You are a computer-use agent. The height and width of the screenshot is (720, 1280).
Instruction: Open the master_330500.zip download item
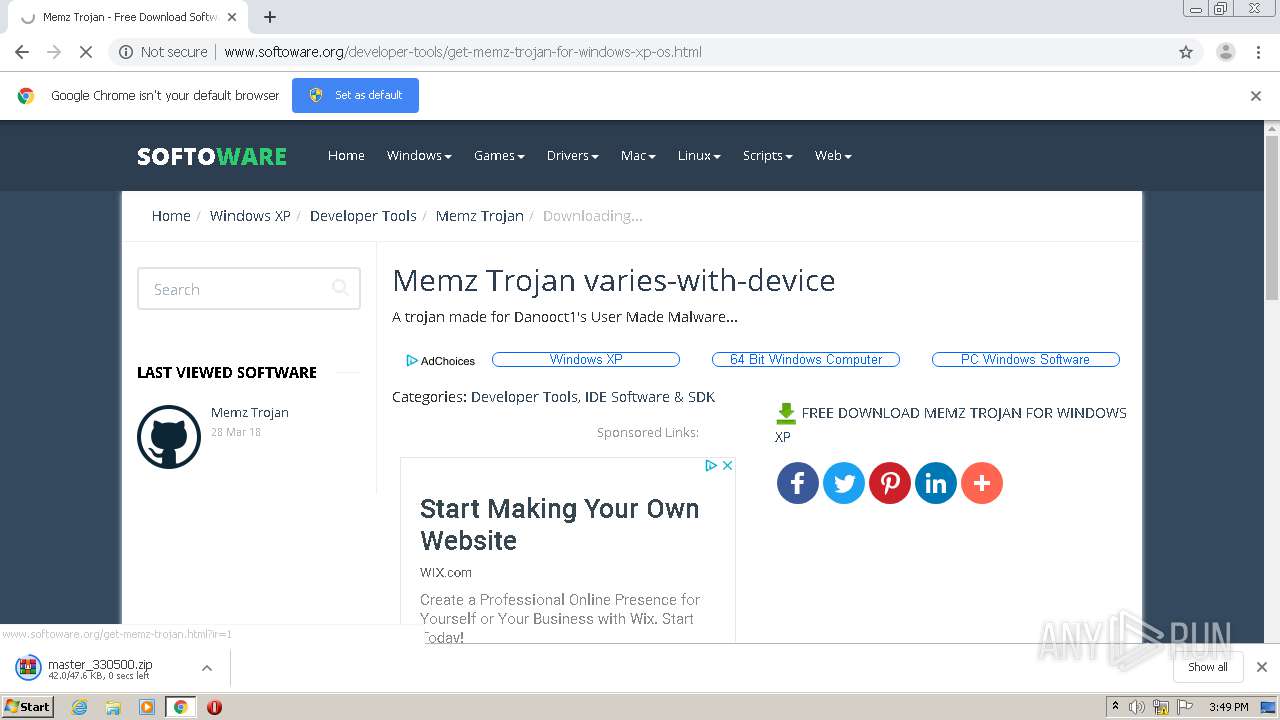[x=100, y=668]
